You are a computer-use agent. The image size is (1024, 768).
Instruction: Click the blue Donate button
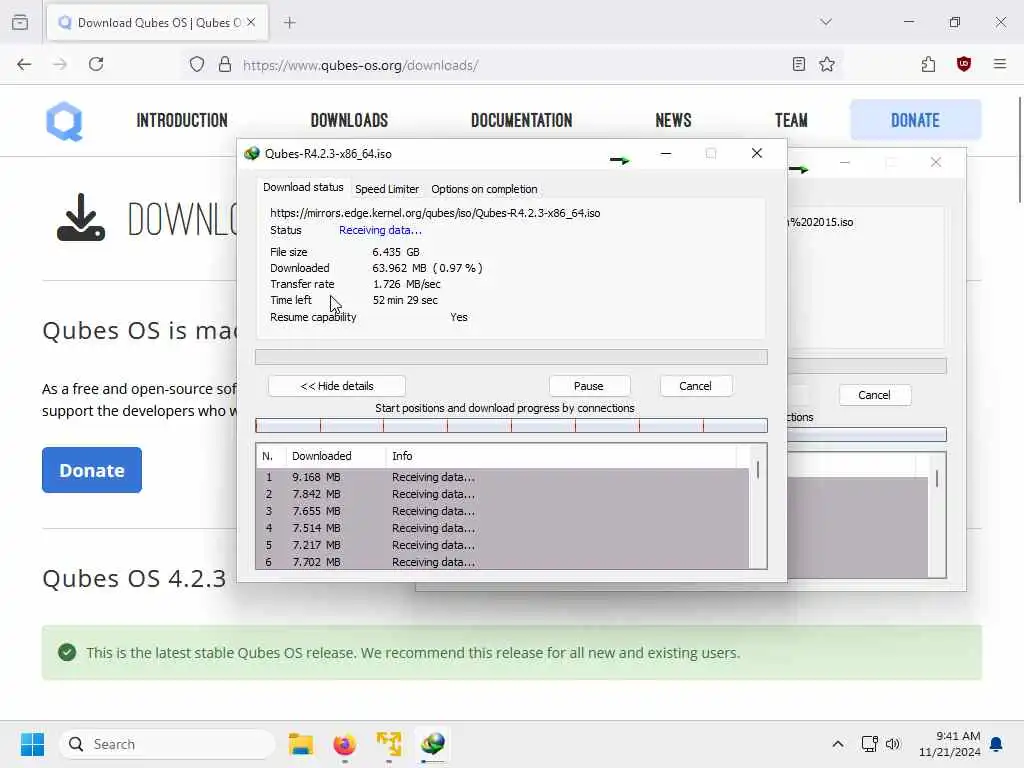pos(91,470)
